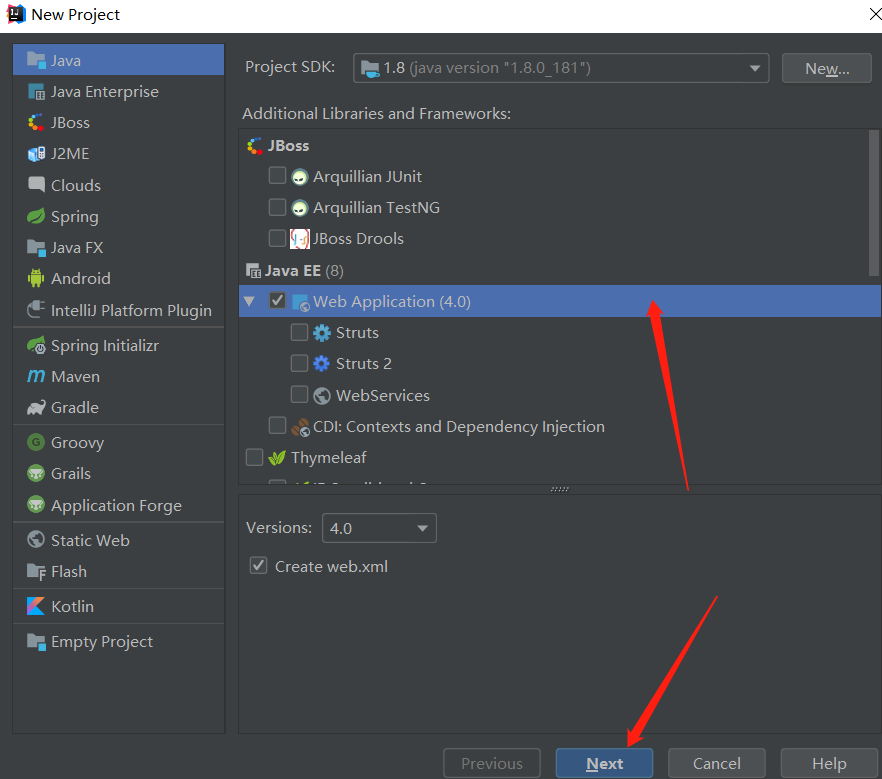Select the Web Application (4.0) row
882x779 pixels.
pos(560,301)
